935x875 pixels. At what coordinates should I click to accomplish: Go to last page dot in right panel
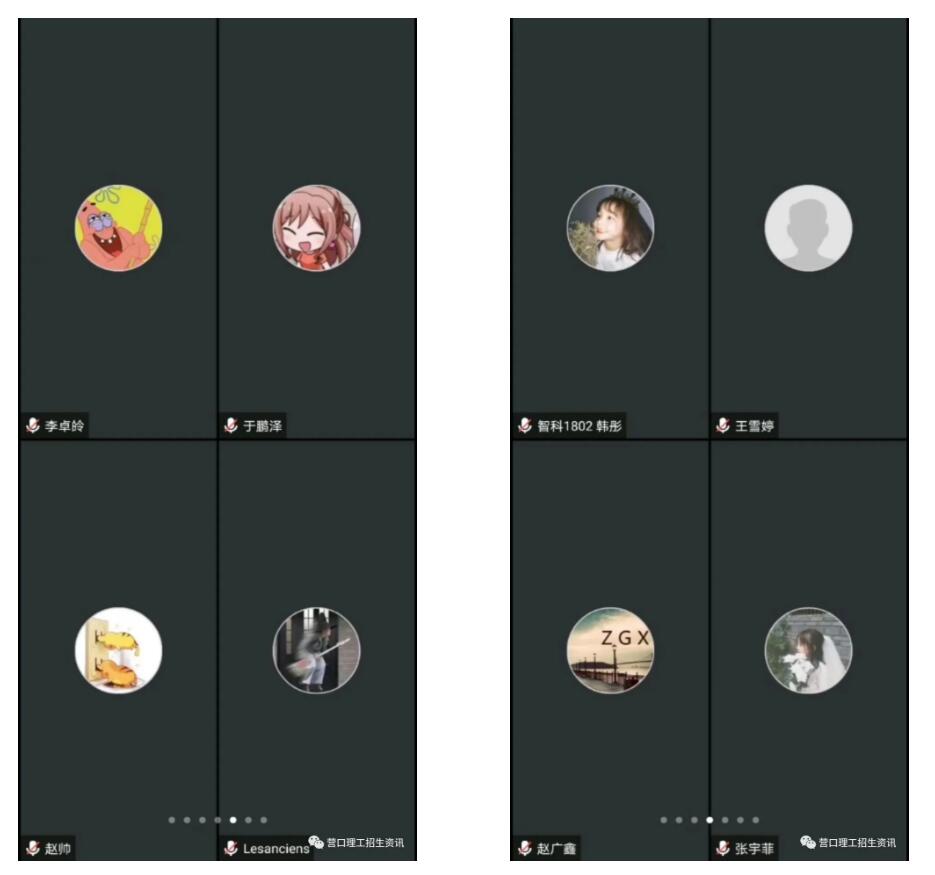(756, 820)
